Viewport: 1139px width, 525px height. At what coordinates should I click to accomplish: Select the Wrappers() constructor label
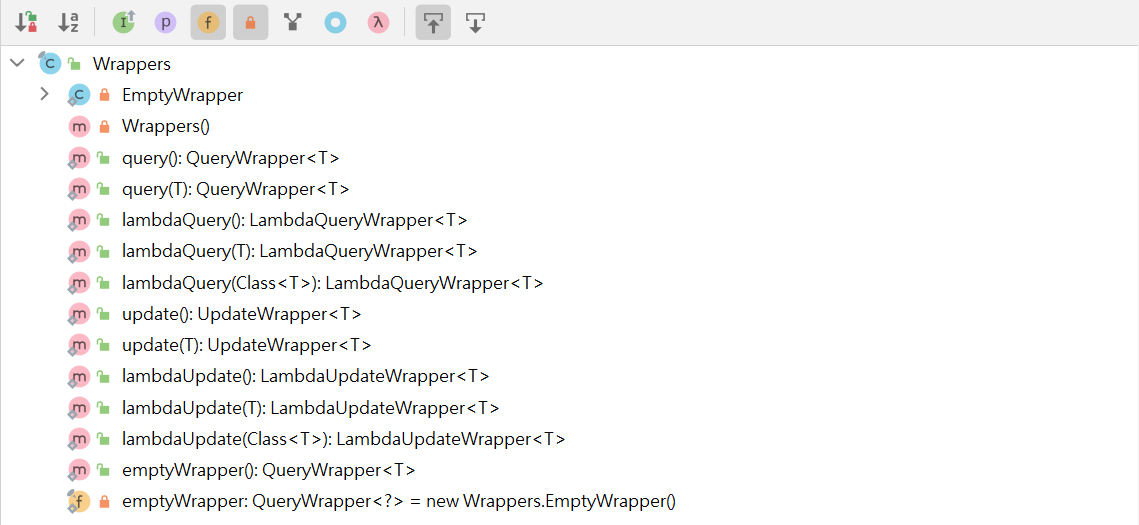click(x=166, y=126)
